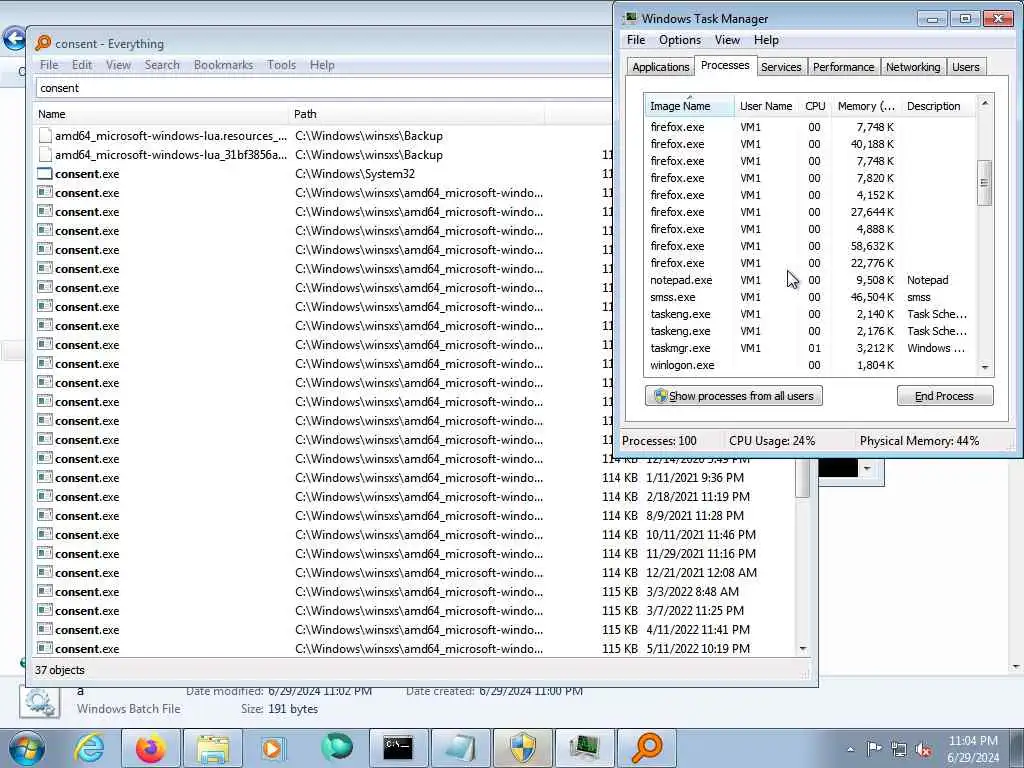Select the taskmgr.exe process row

tap(810, 348)
